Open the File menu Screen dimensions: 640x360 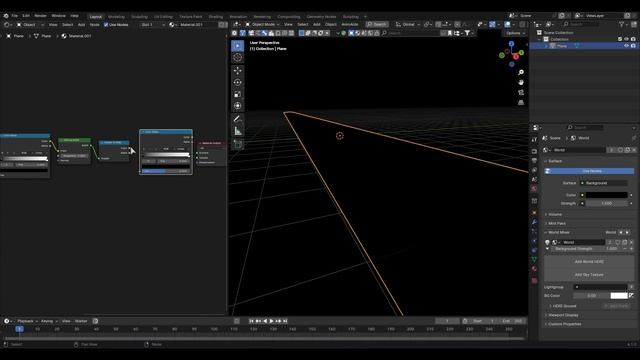[15, 16]
